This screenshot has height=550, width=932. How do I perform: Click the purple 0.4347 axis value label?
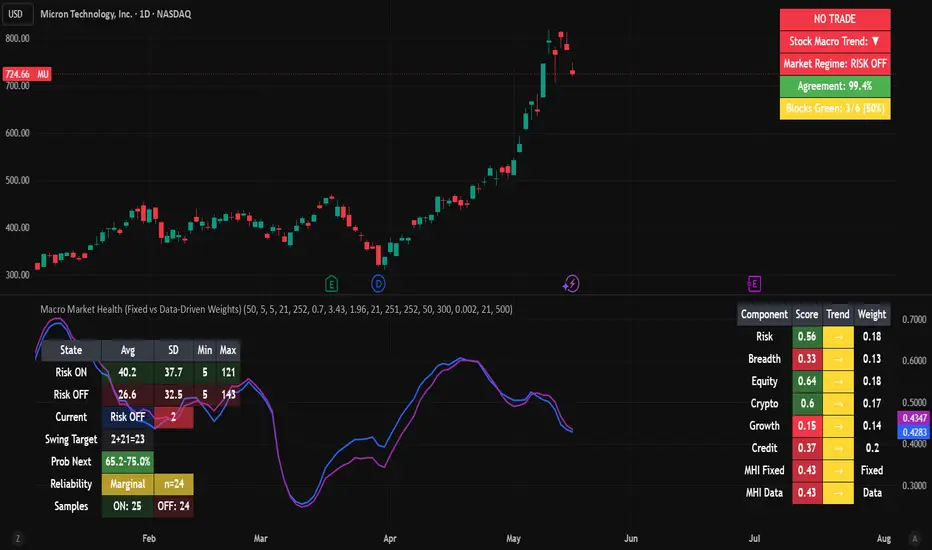point(914,418)
